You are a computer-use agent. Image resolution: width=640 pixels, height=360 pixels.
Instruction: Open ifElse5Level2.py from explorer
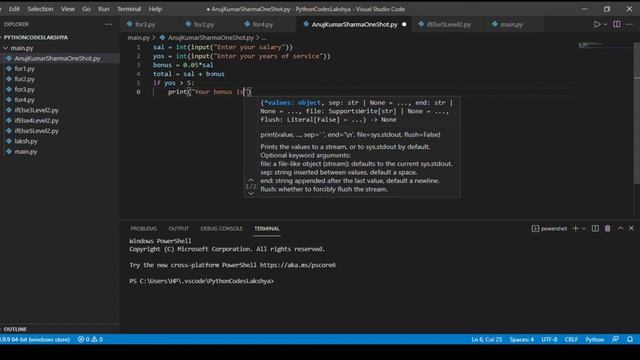[x=36, y=131]
